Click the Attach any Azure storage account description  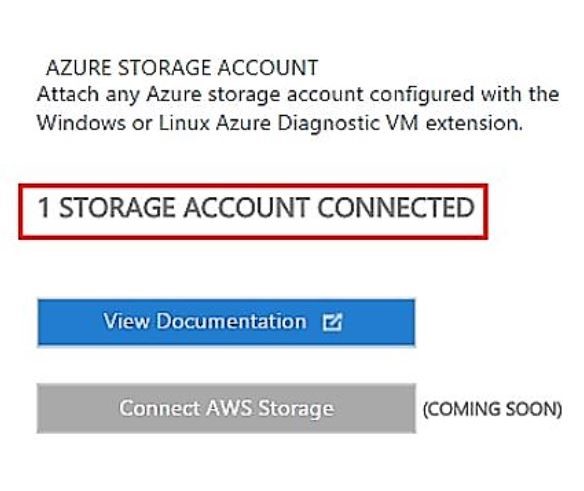pyautogui.click(x=298, y=108)
